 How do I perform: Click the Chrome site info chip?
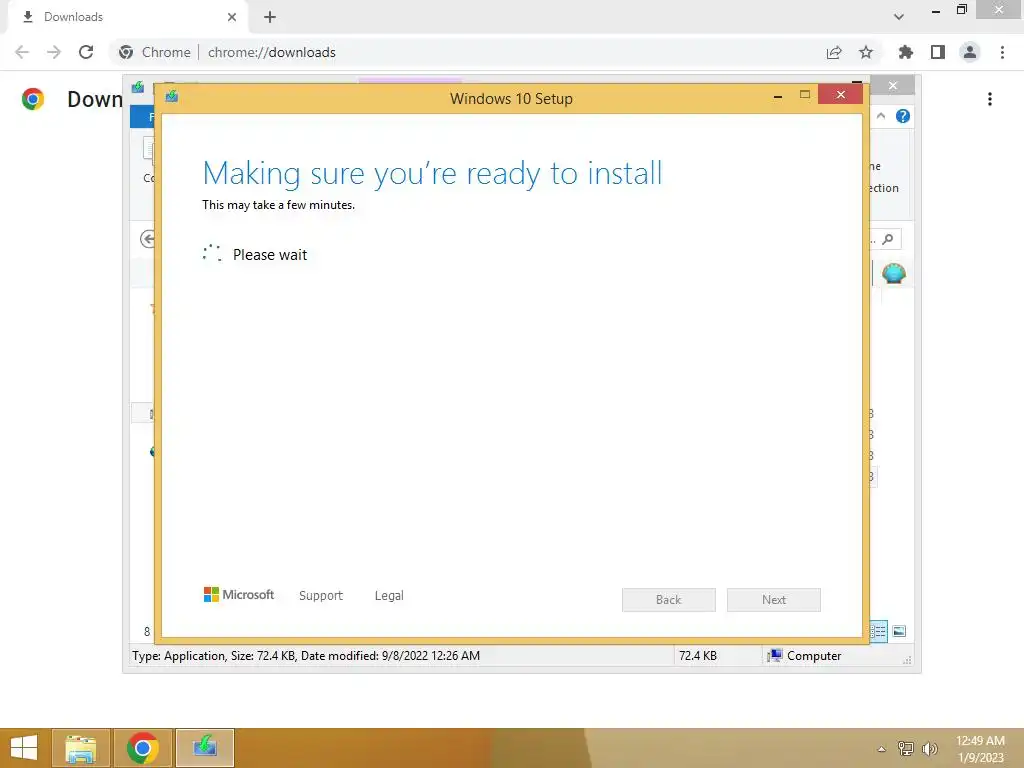point(155,52)
